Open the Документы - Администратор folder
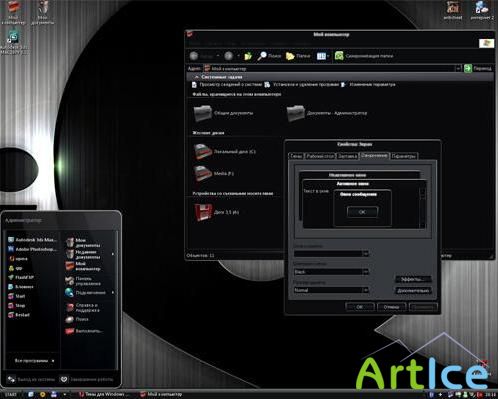The width and height of the screenshot is (498, 399). coord(327,113)
